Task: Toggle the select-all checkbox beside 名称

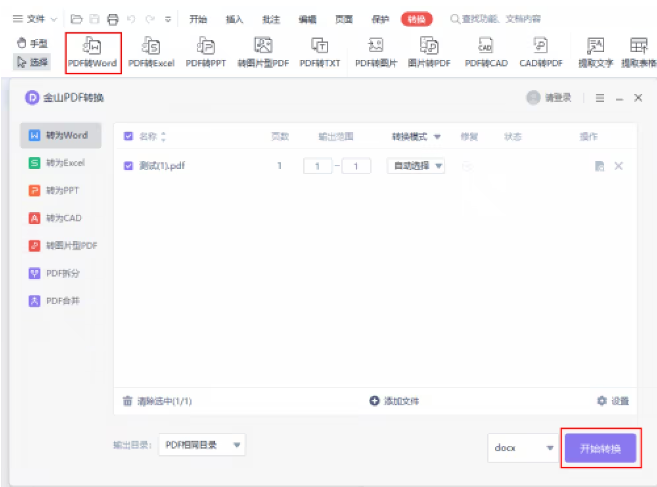Action: pyautogui.click(x=128, y=136)
